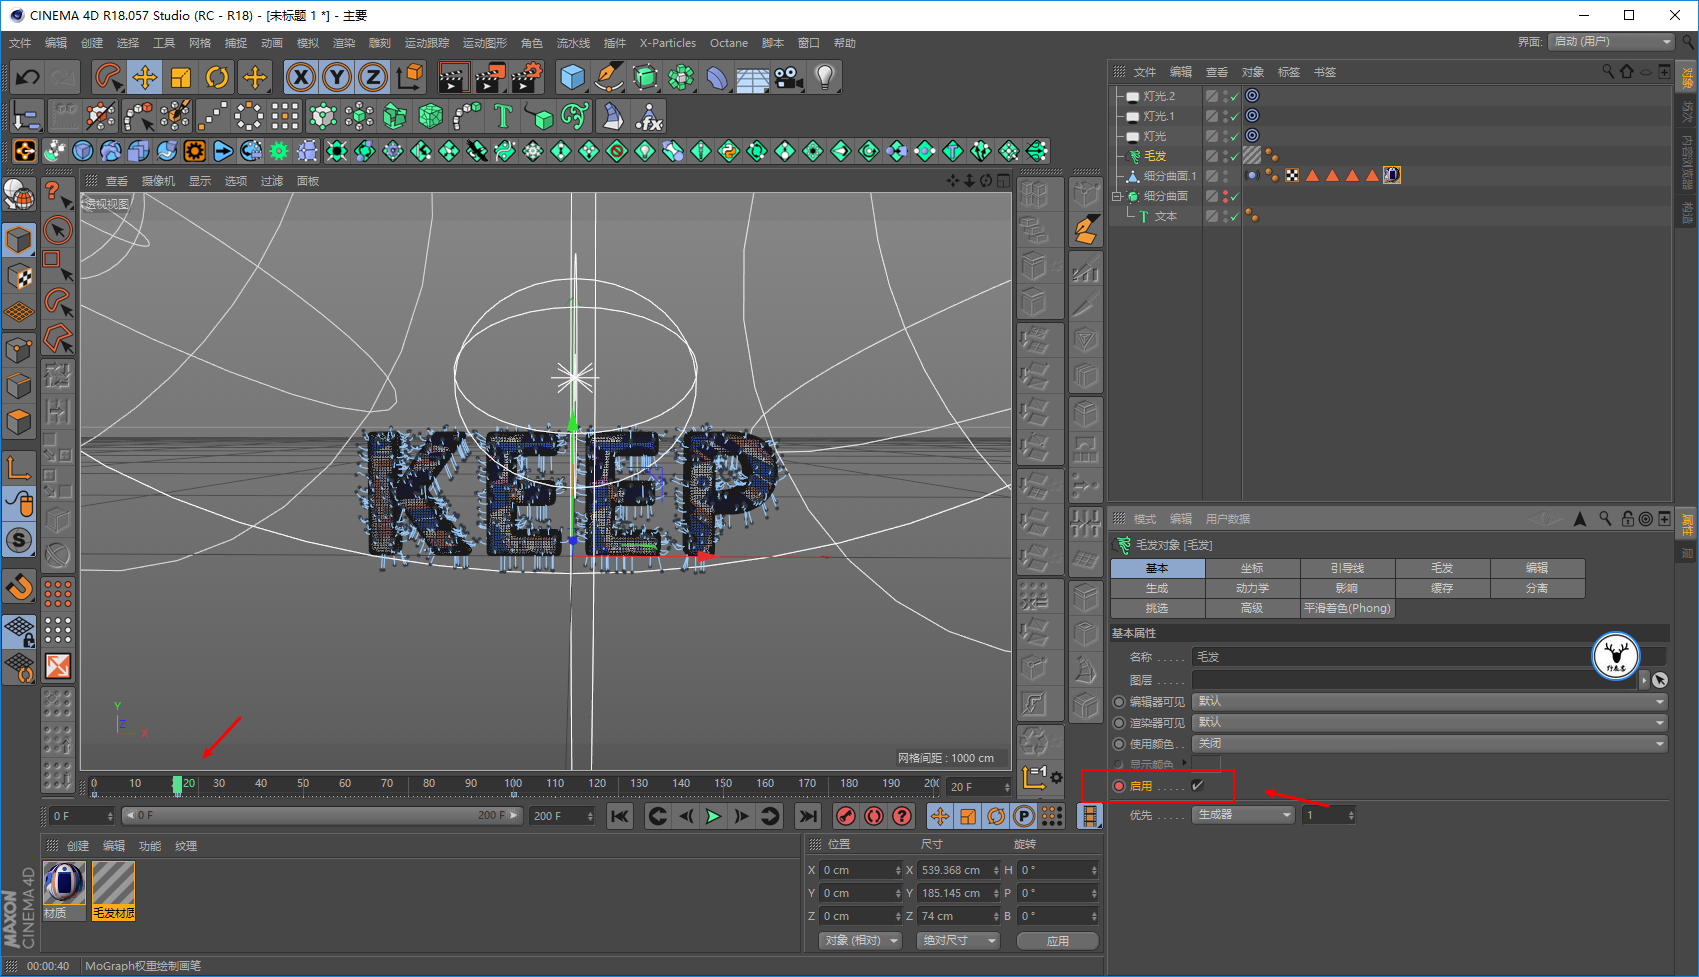The width and height of the screenshot is (1699, 977).
Task: Click the record active objects button
Action: (846, 816)
